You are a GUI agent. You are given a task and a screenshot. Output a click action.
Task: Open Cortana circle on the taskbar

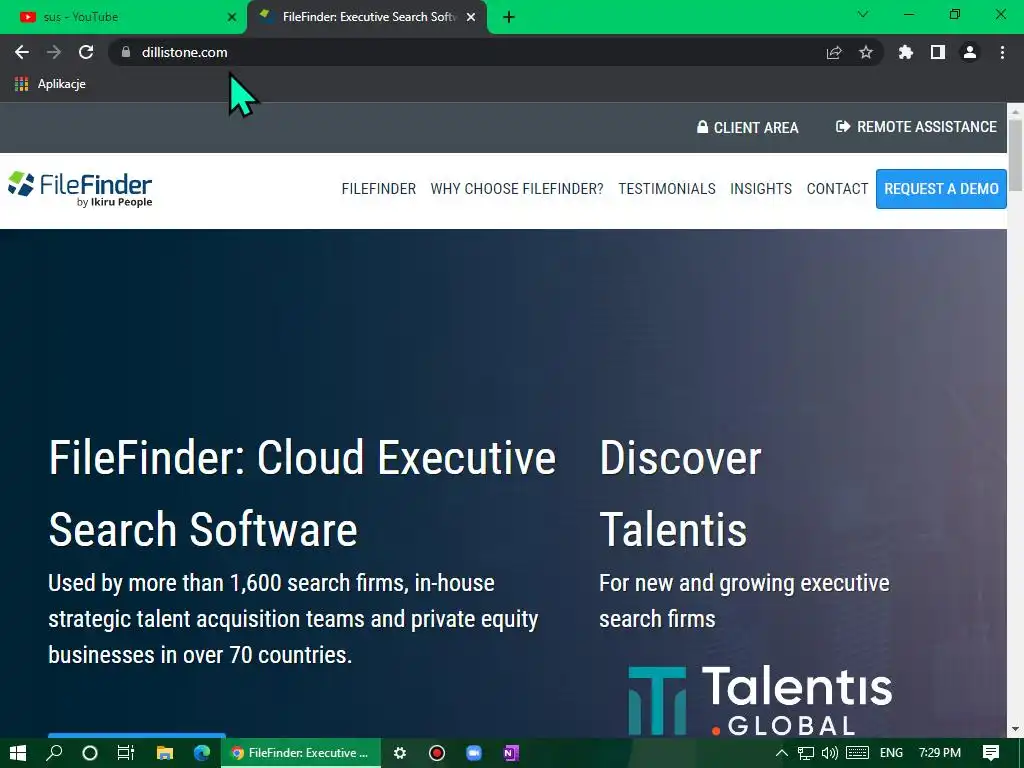[90, 753]
